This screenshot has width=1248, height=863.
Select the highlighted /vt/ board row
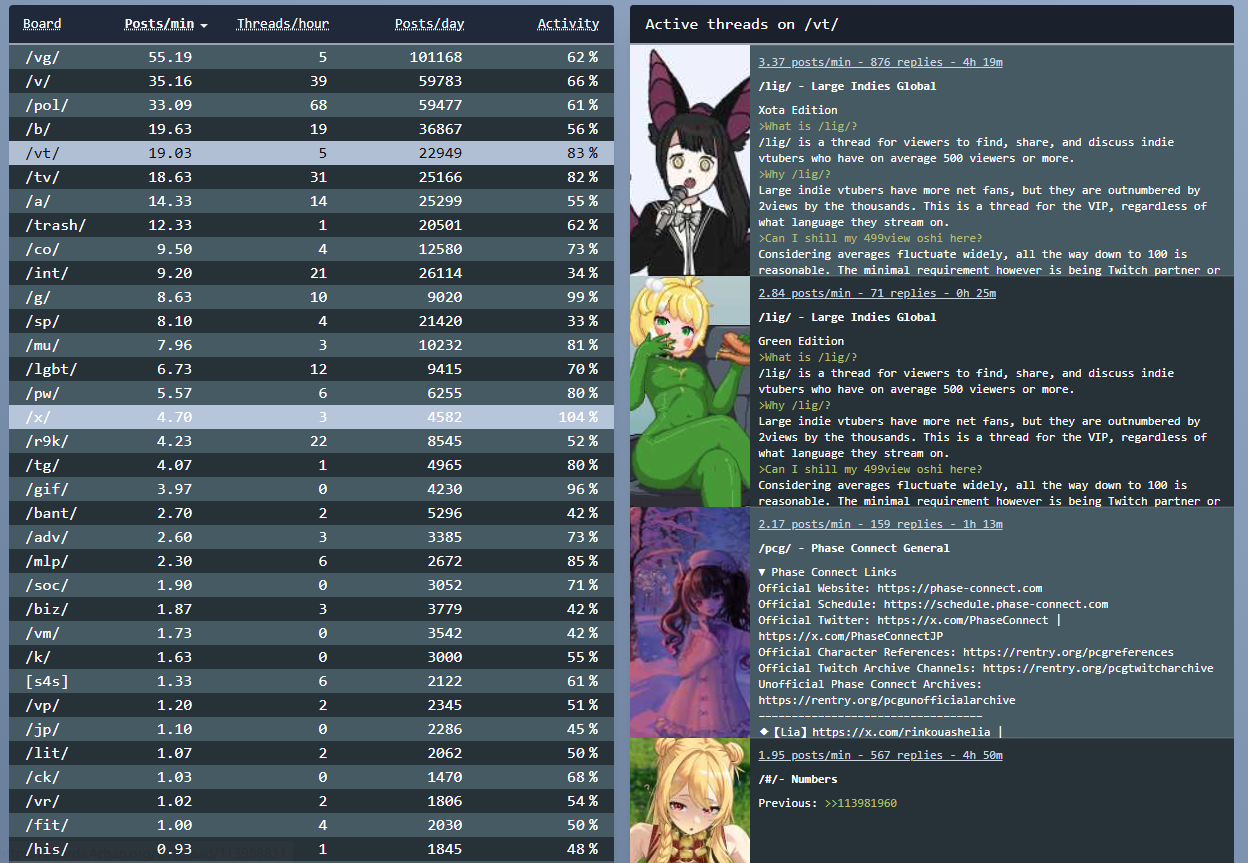(311, 153)
